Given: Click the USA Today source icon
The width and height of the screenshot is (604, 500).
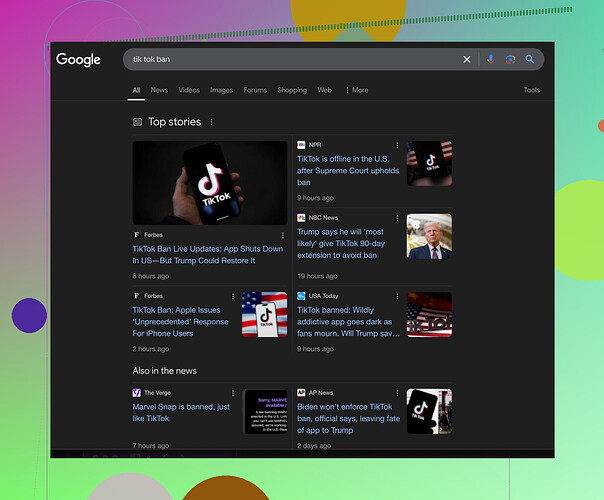Looking at the screenshot, I should [x=301, y=296].
